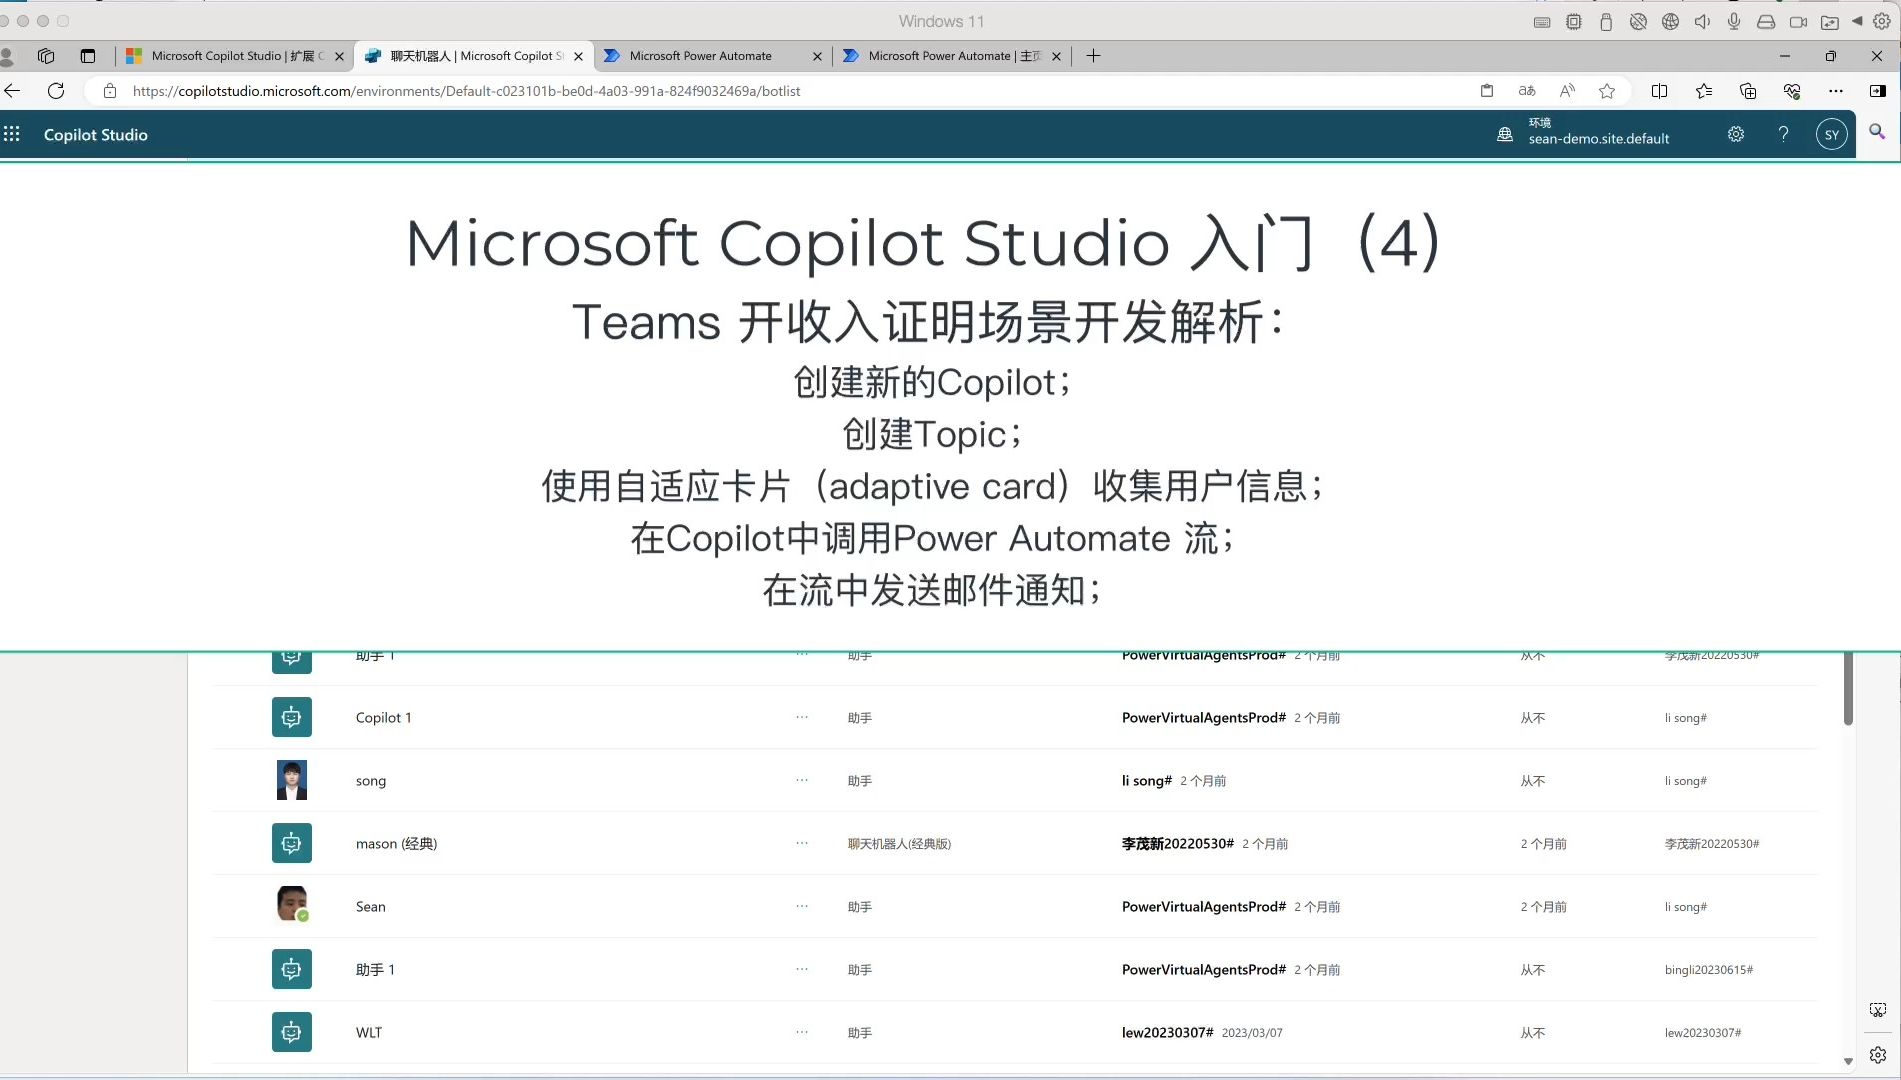The height and width of the screenshot is (1080, 1901).
Task: Click bingli20230615# owner text
Action: click(x=1709, y=970)
